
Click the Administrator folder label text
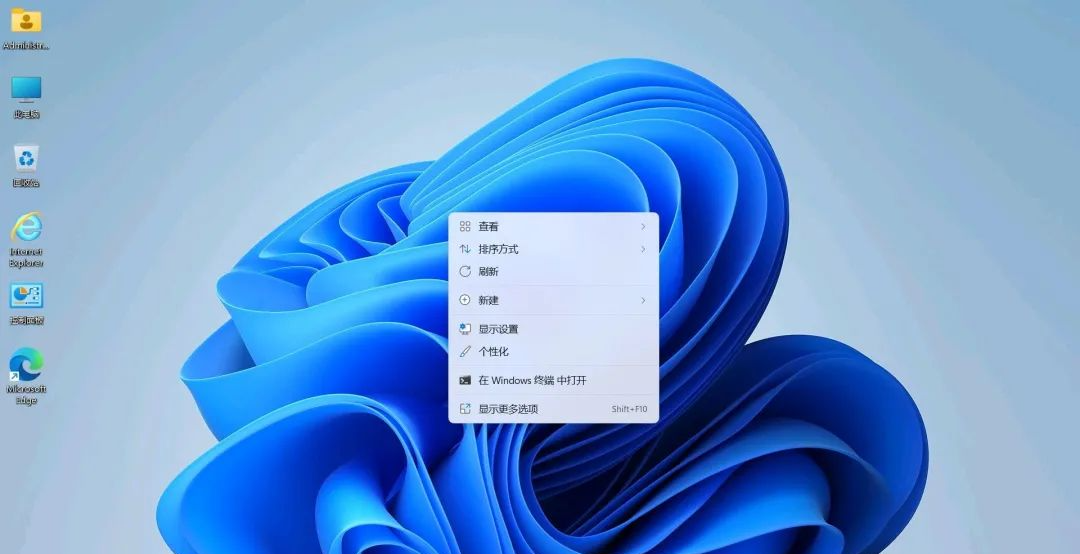pyautogui.click(x=26, y=46)
